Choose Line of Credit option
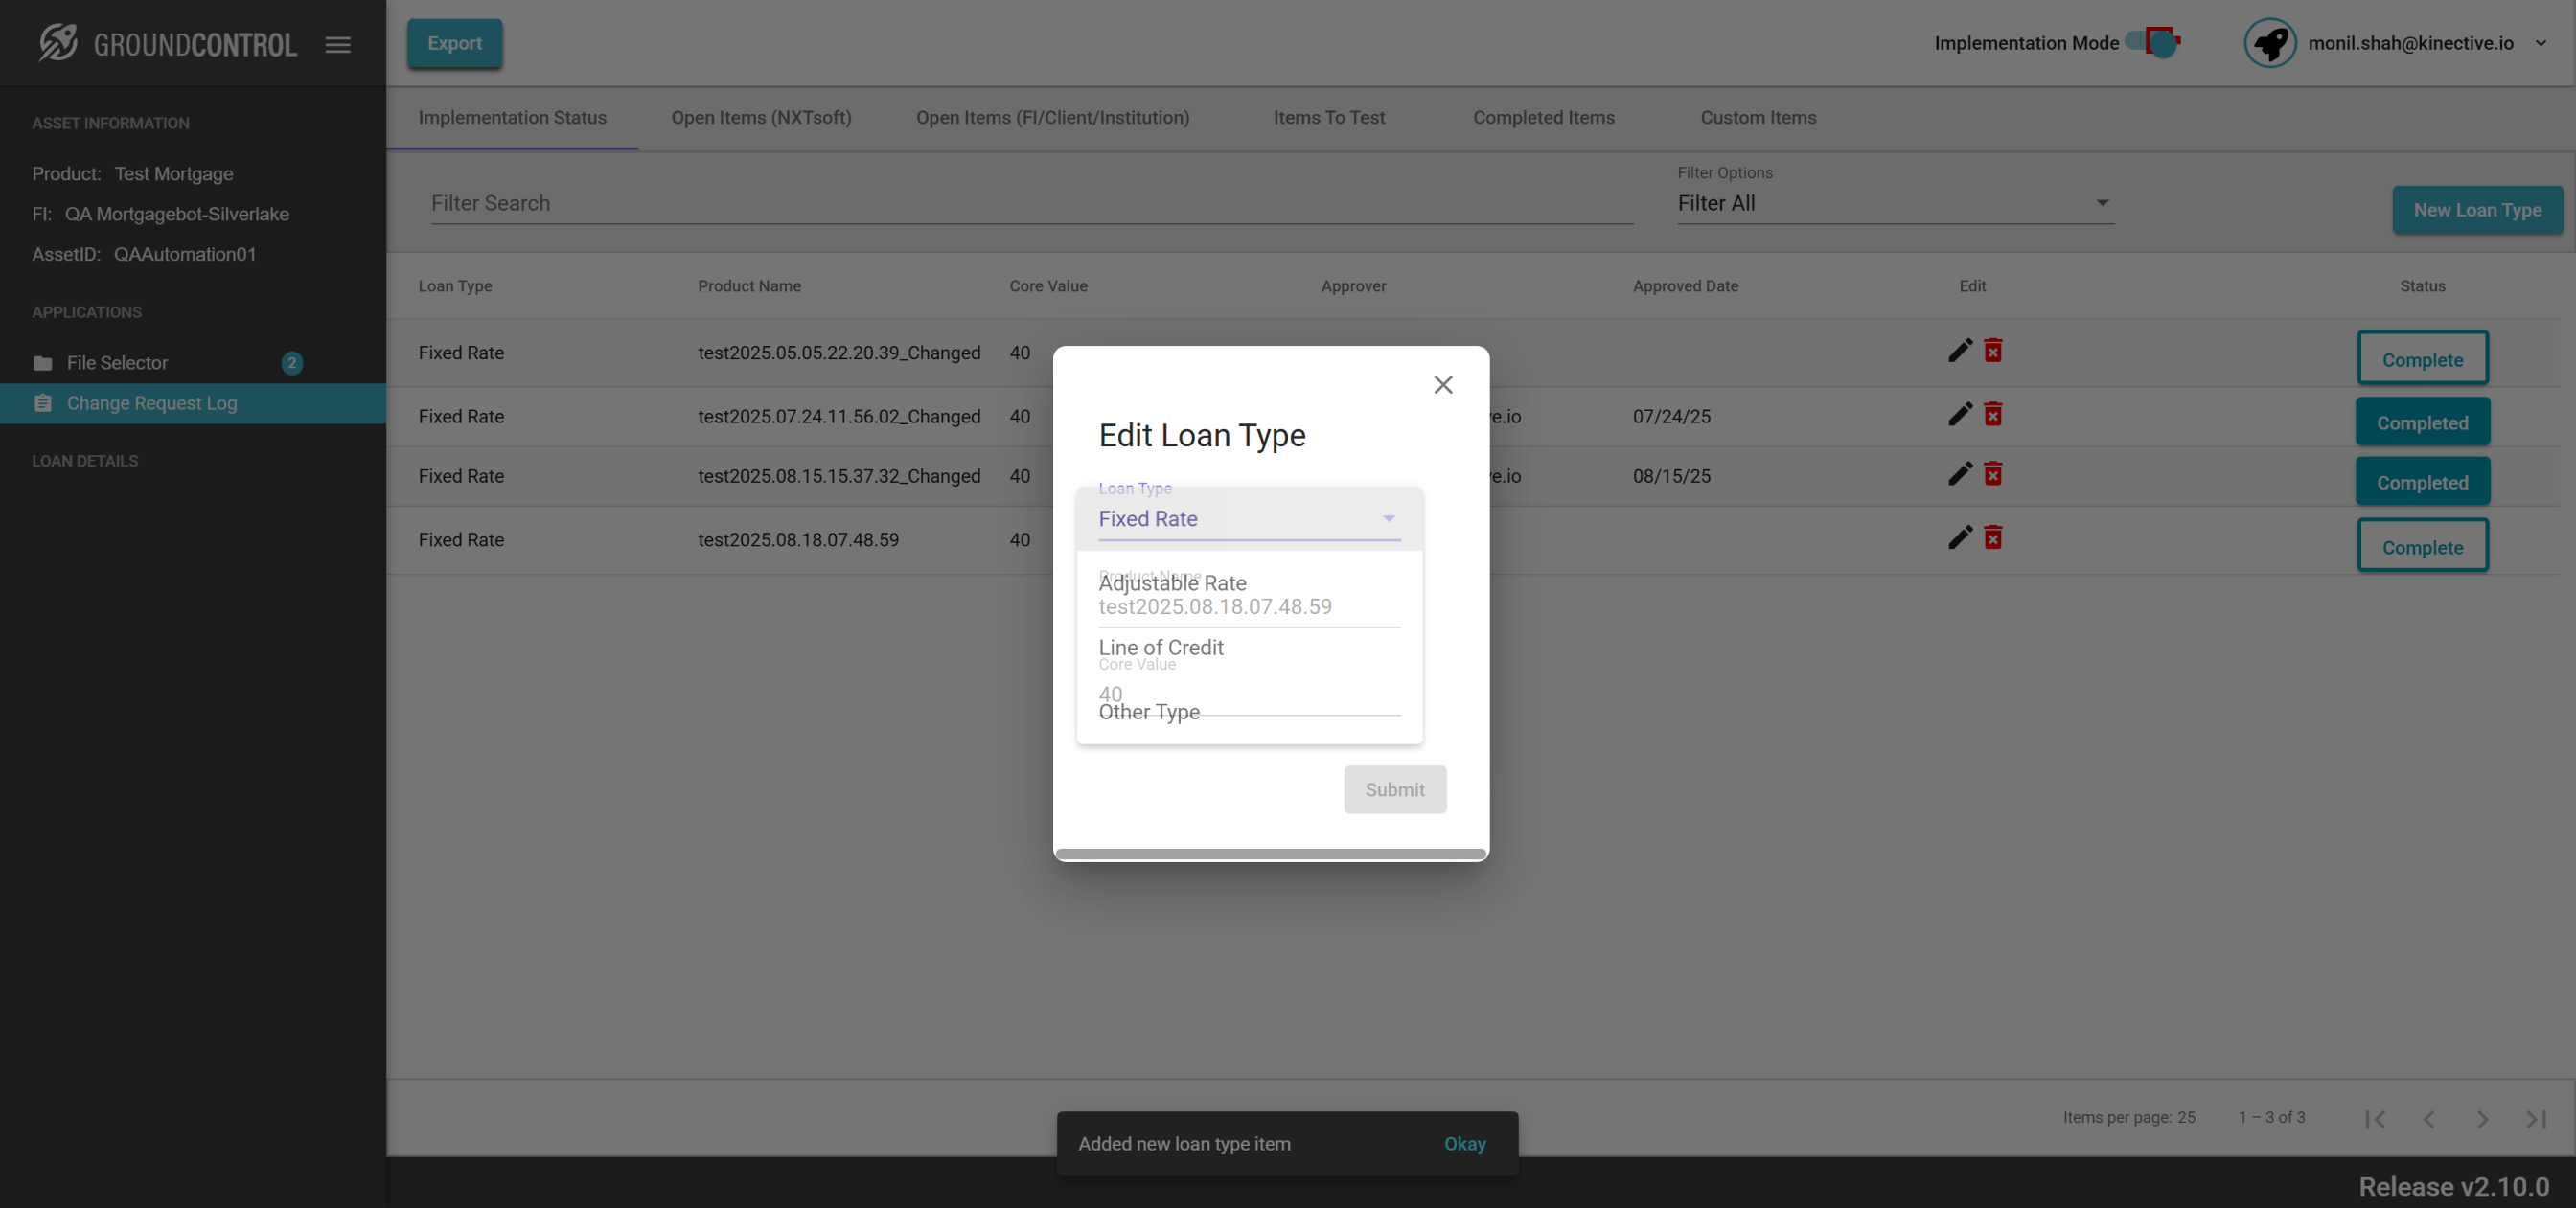Screen dimensions: 2576x1208 pos(1161,647)
